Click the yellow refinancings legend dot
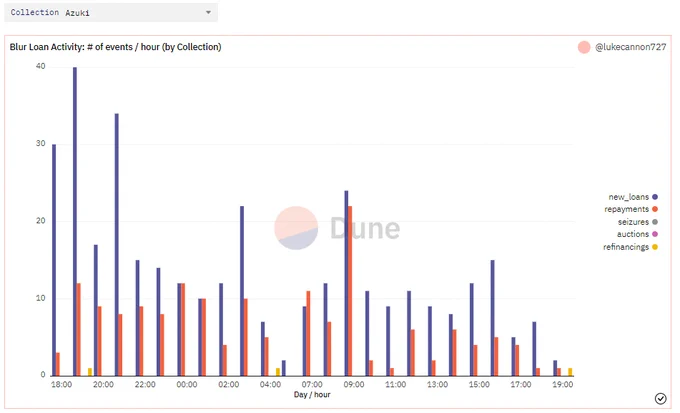The width and height of the screenshot is (680, 413). pyautogui.click(x=655, y=247)
